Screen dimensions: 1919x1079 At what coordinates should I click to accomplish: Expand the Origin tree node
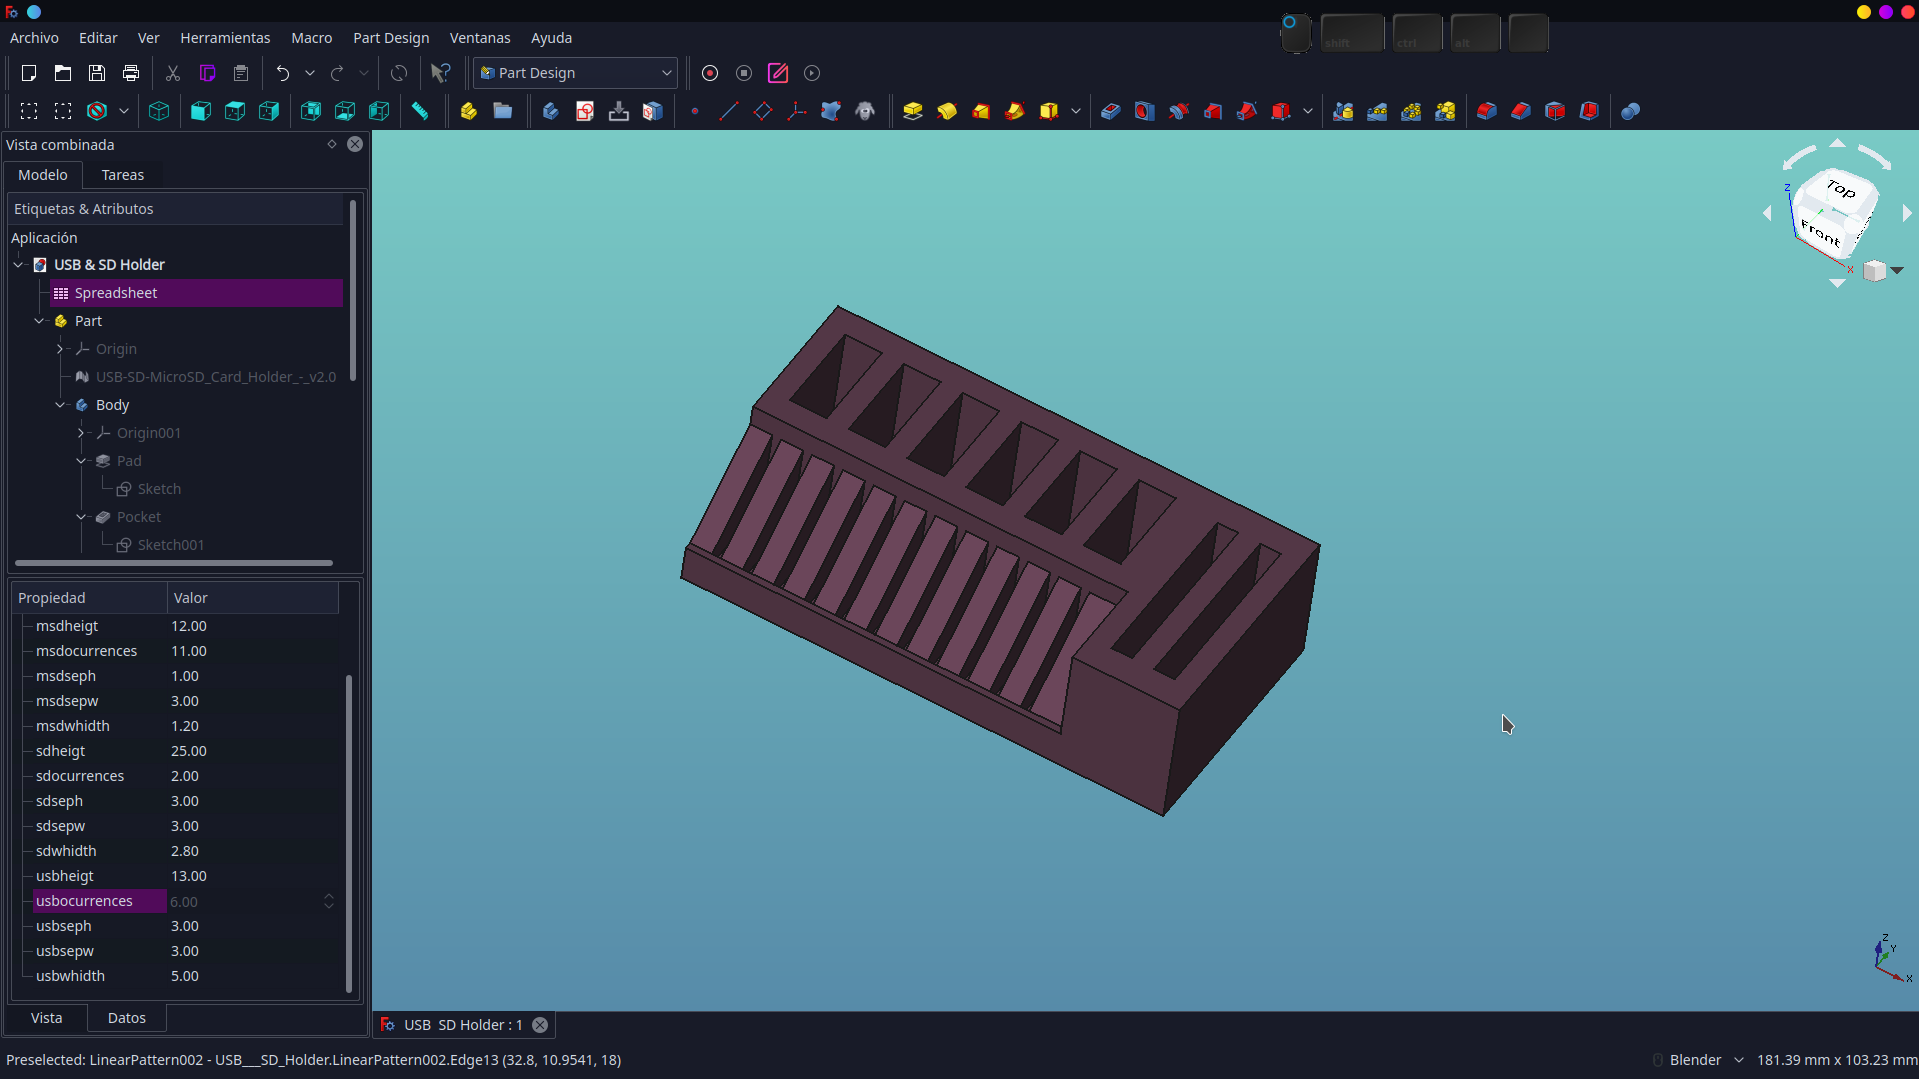click(60, 349)
